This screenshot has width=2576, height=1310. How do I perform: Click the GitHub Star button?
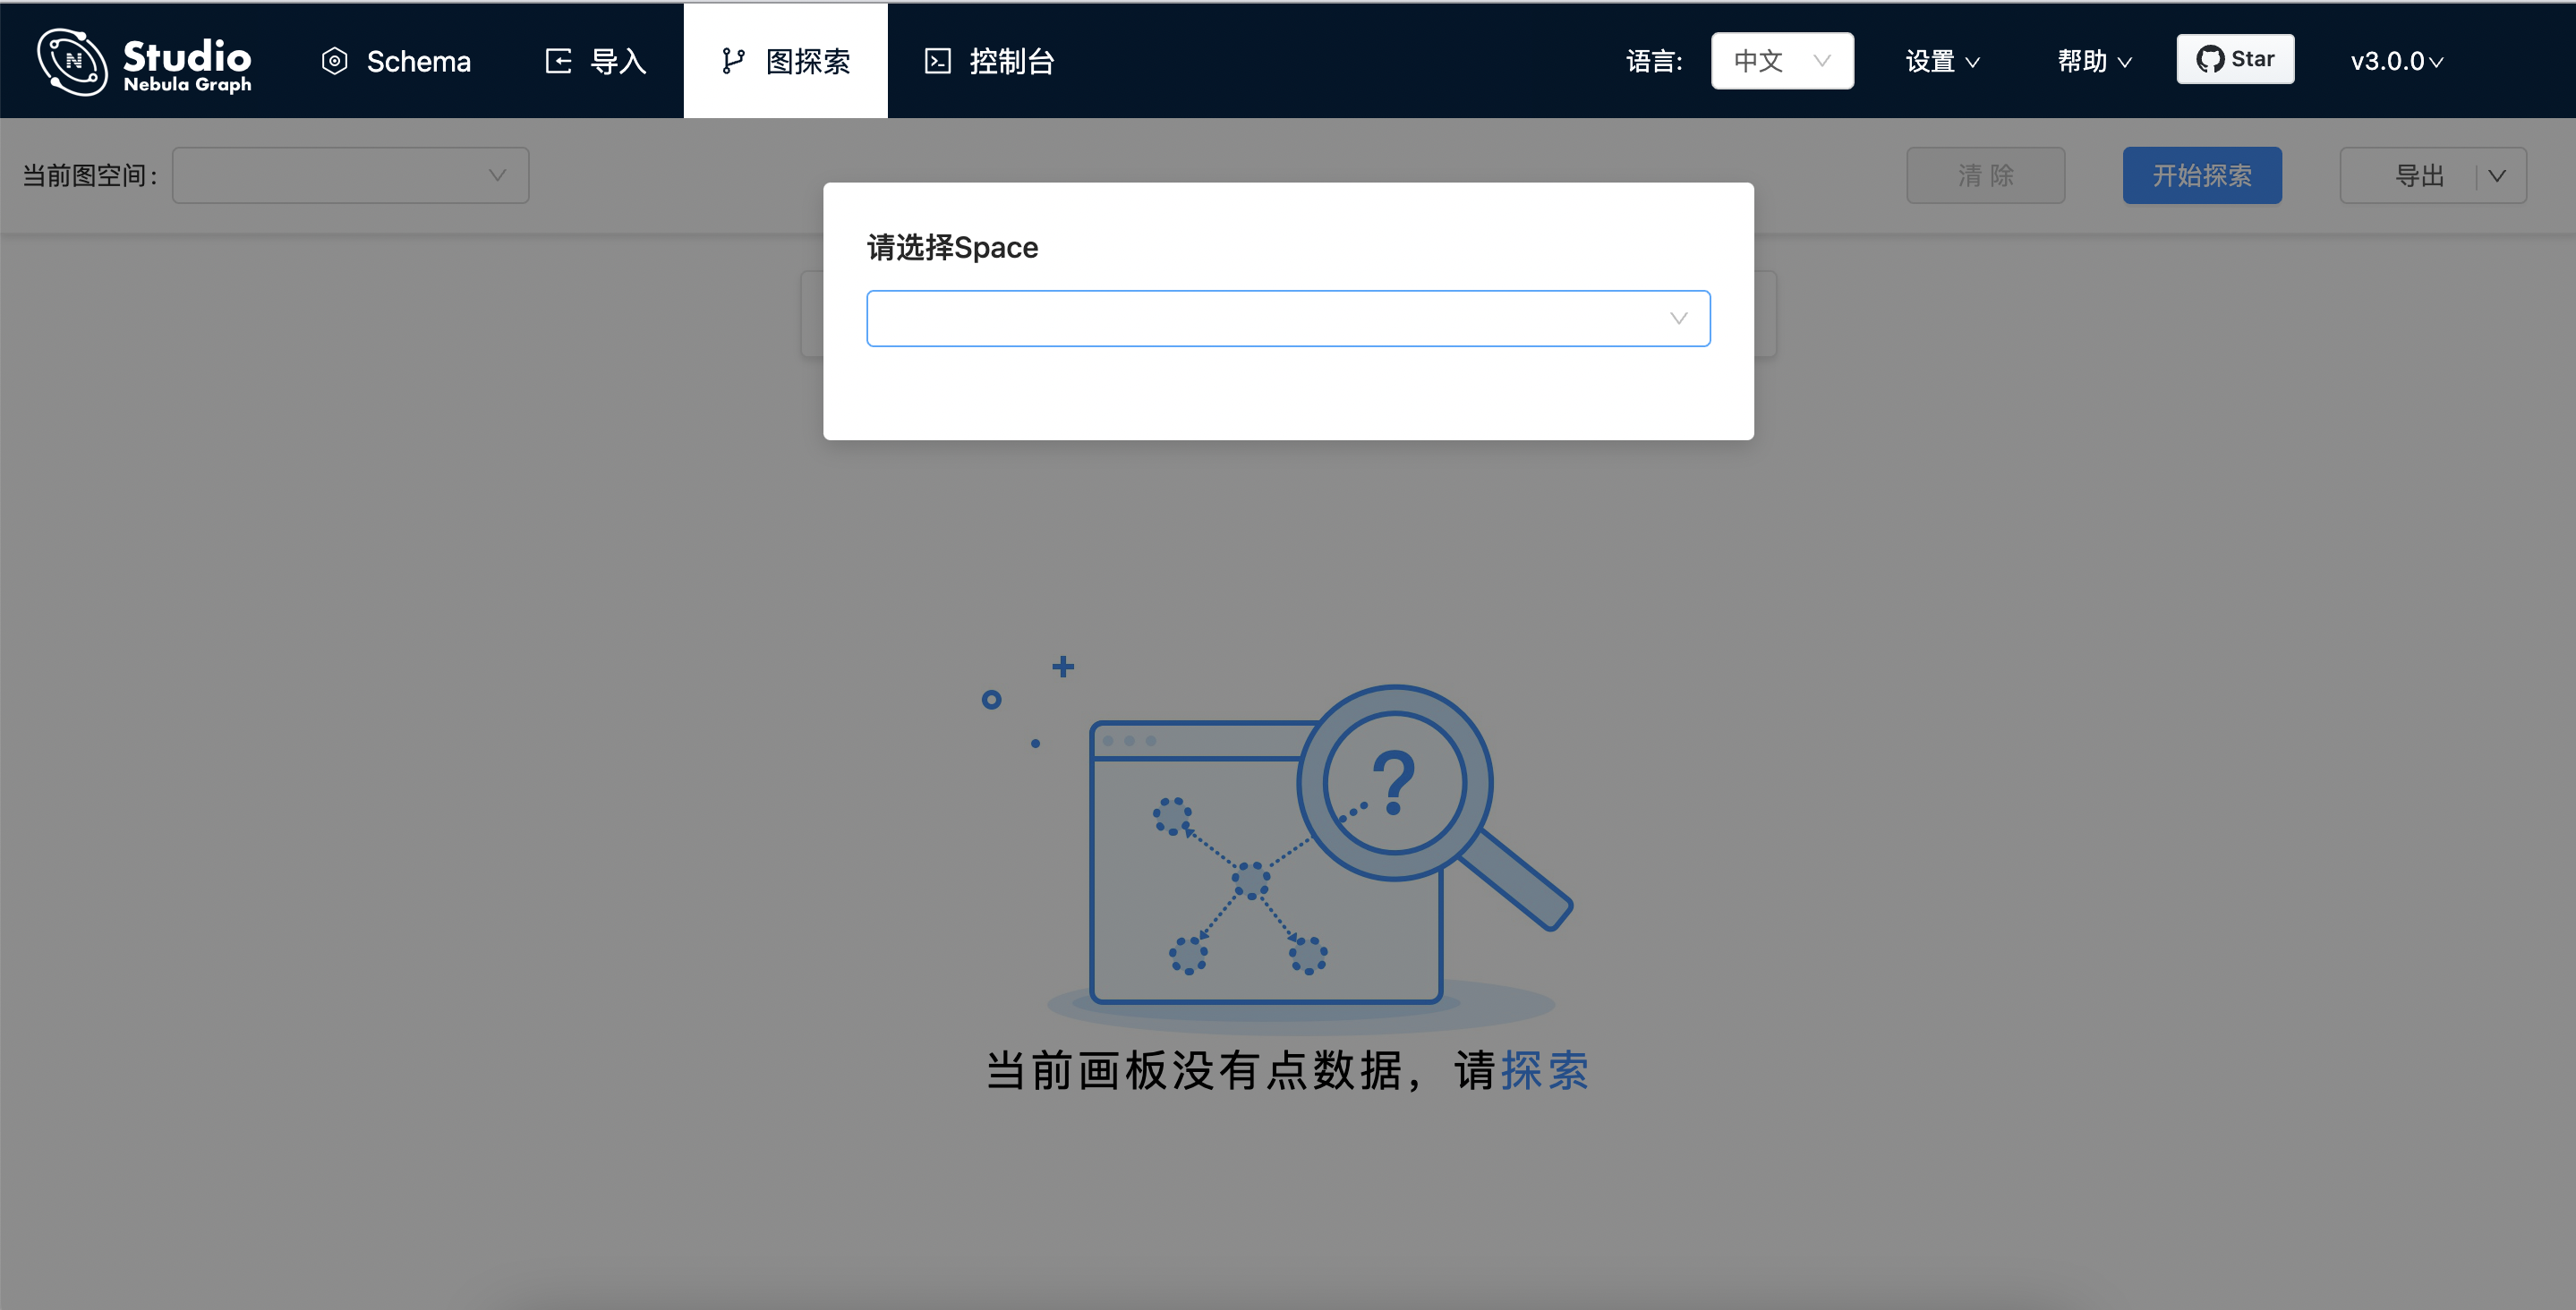click(2235, 59)
